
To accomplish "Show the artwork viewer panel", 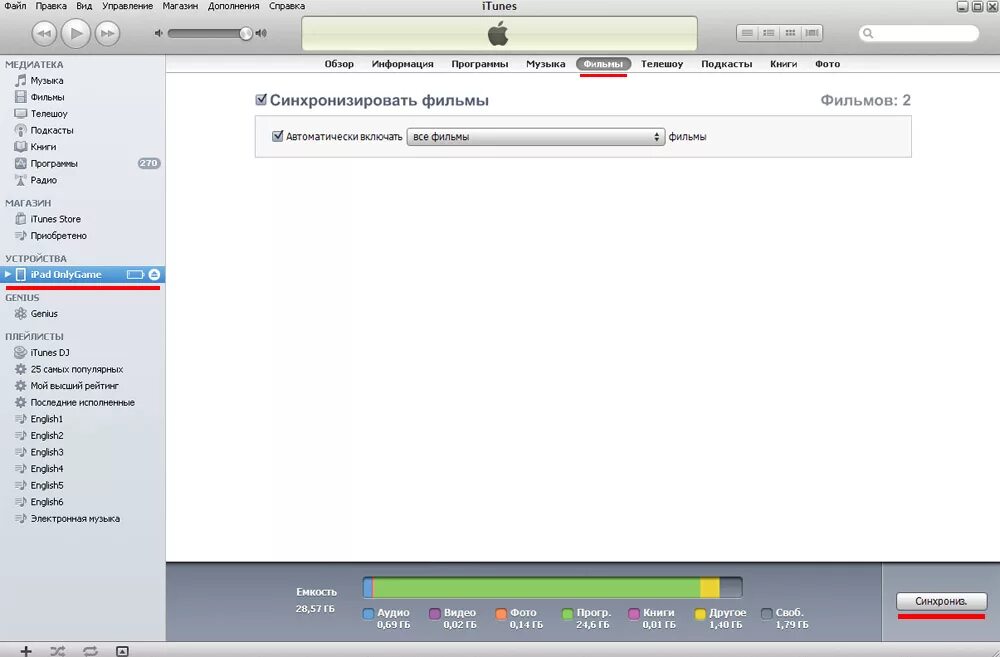I will click(x=122, y=651).
